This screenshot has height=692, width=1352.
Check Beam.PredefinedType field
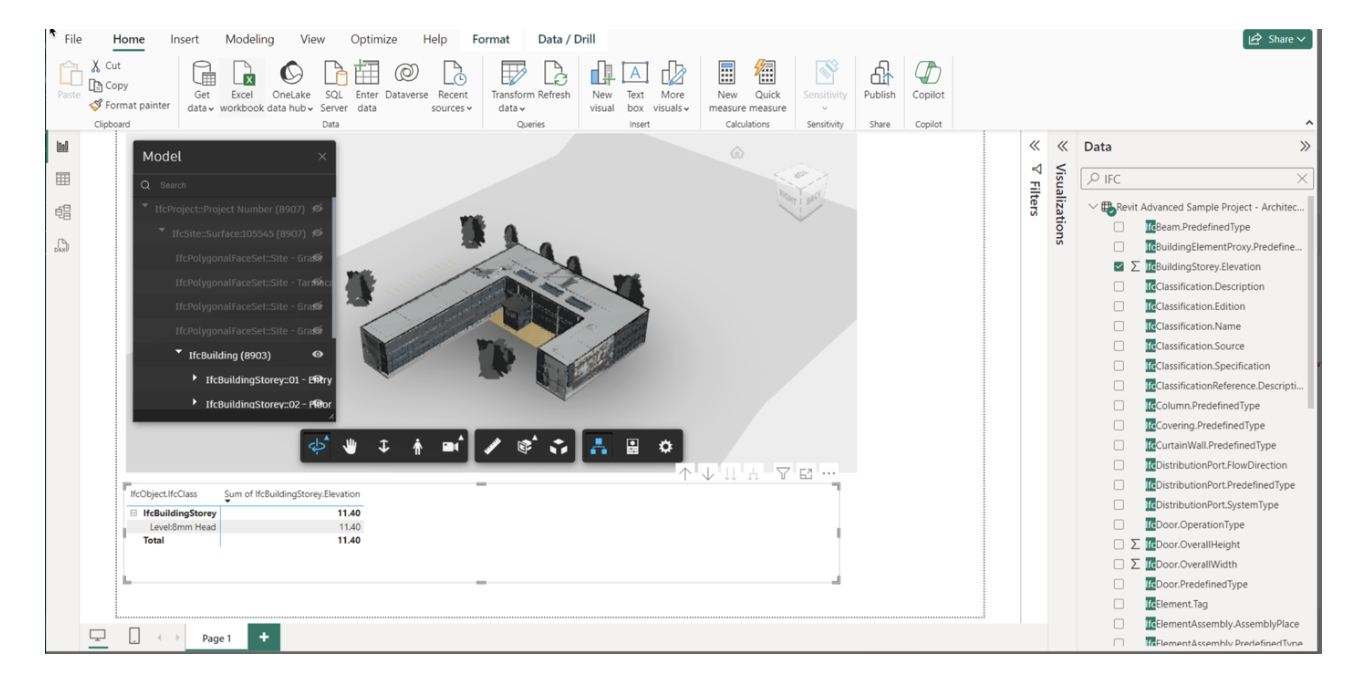pos(1119,227)
